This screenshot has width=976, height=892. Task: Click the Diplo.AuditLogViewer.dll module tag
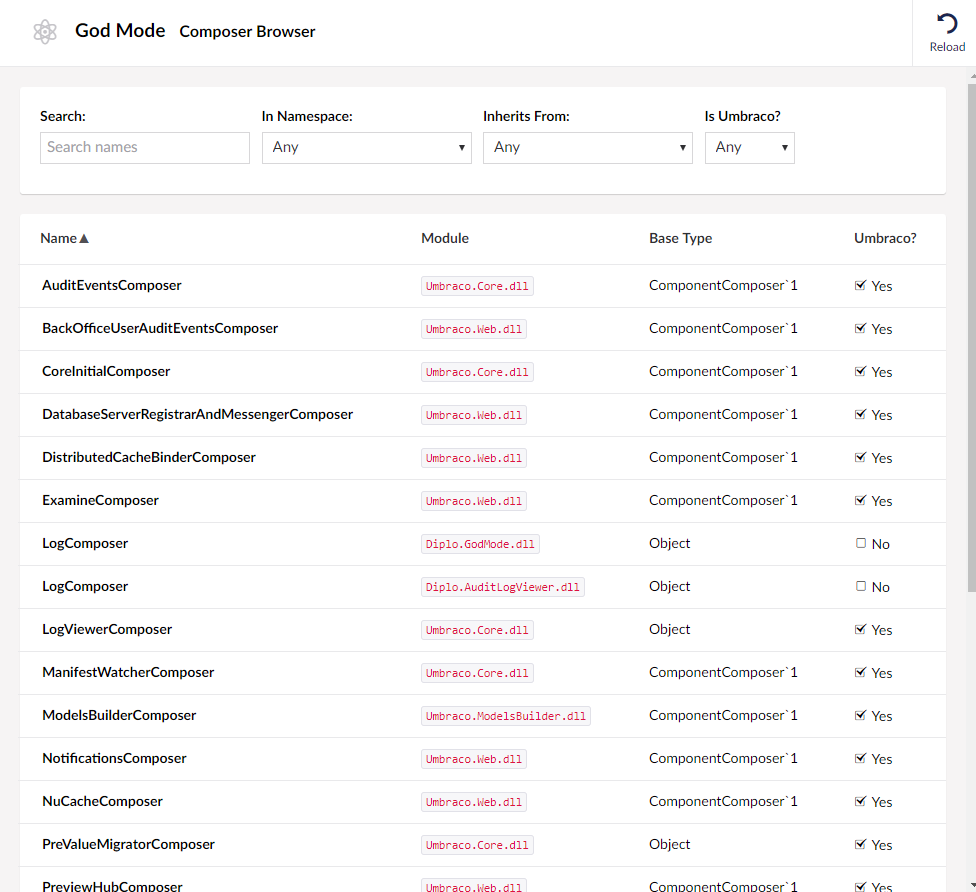pyautogui.click(x=502, y=587)
